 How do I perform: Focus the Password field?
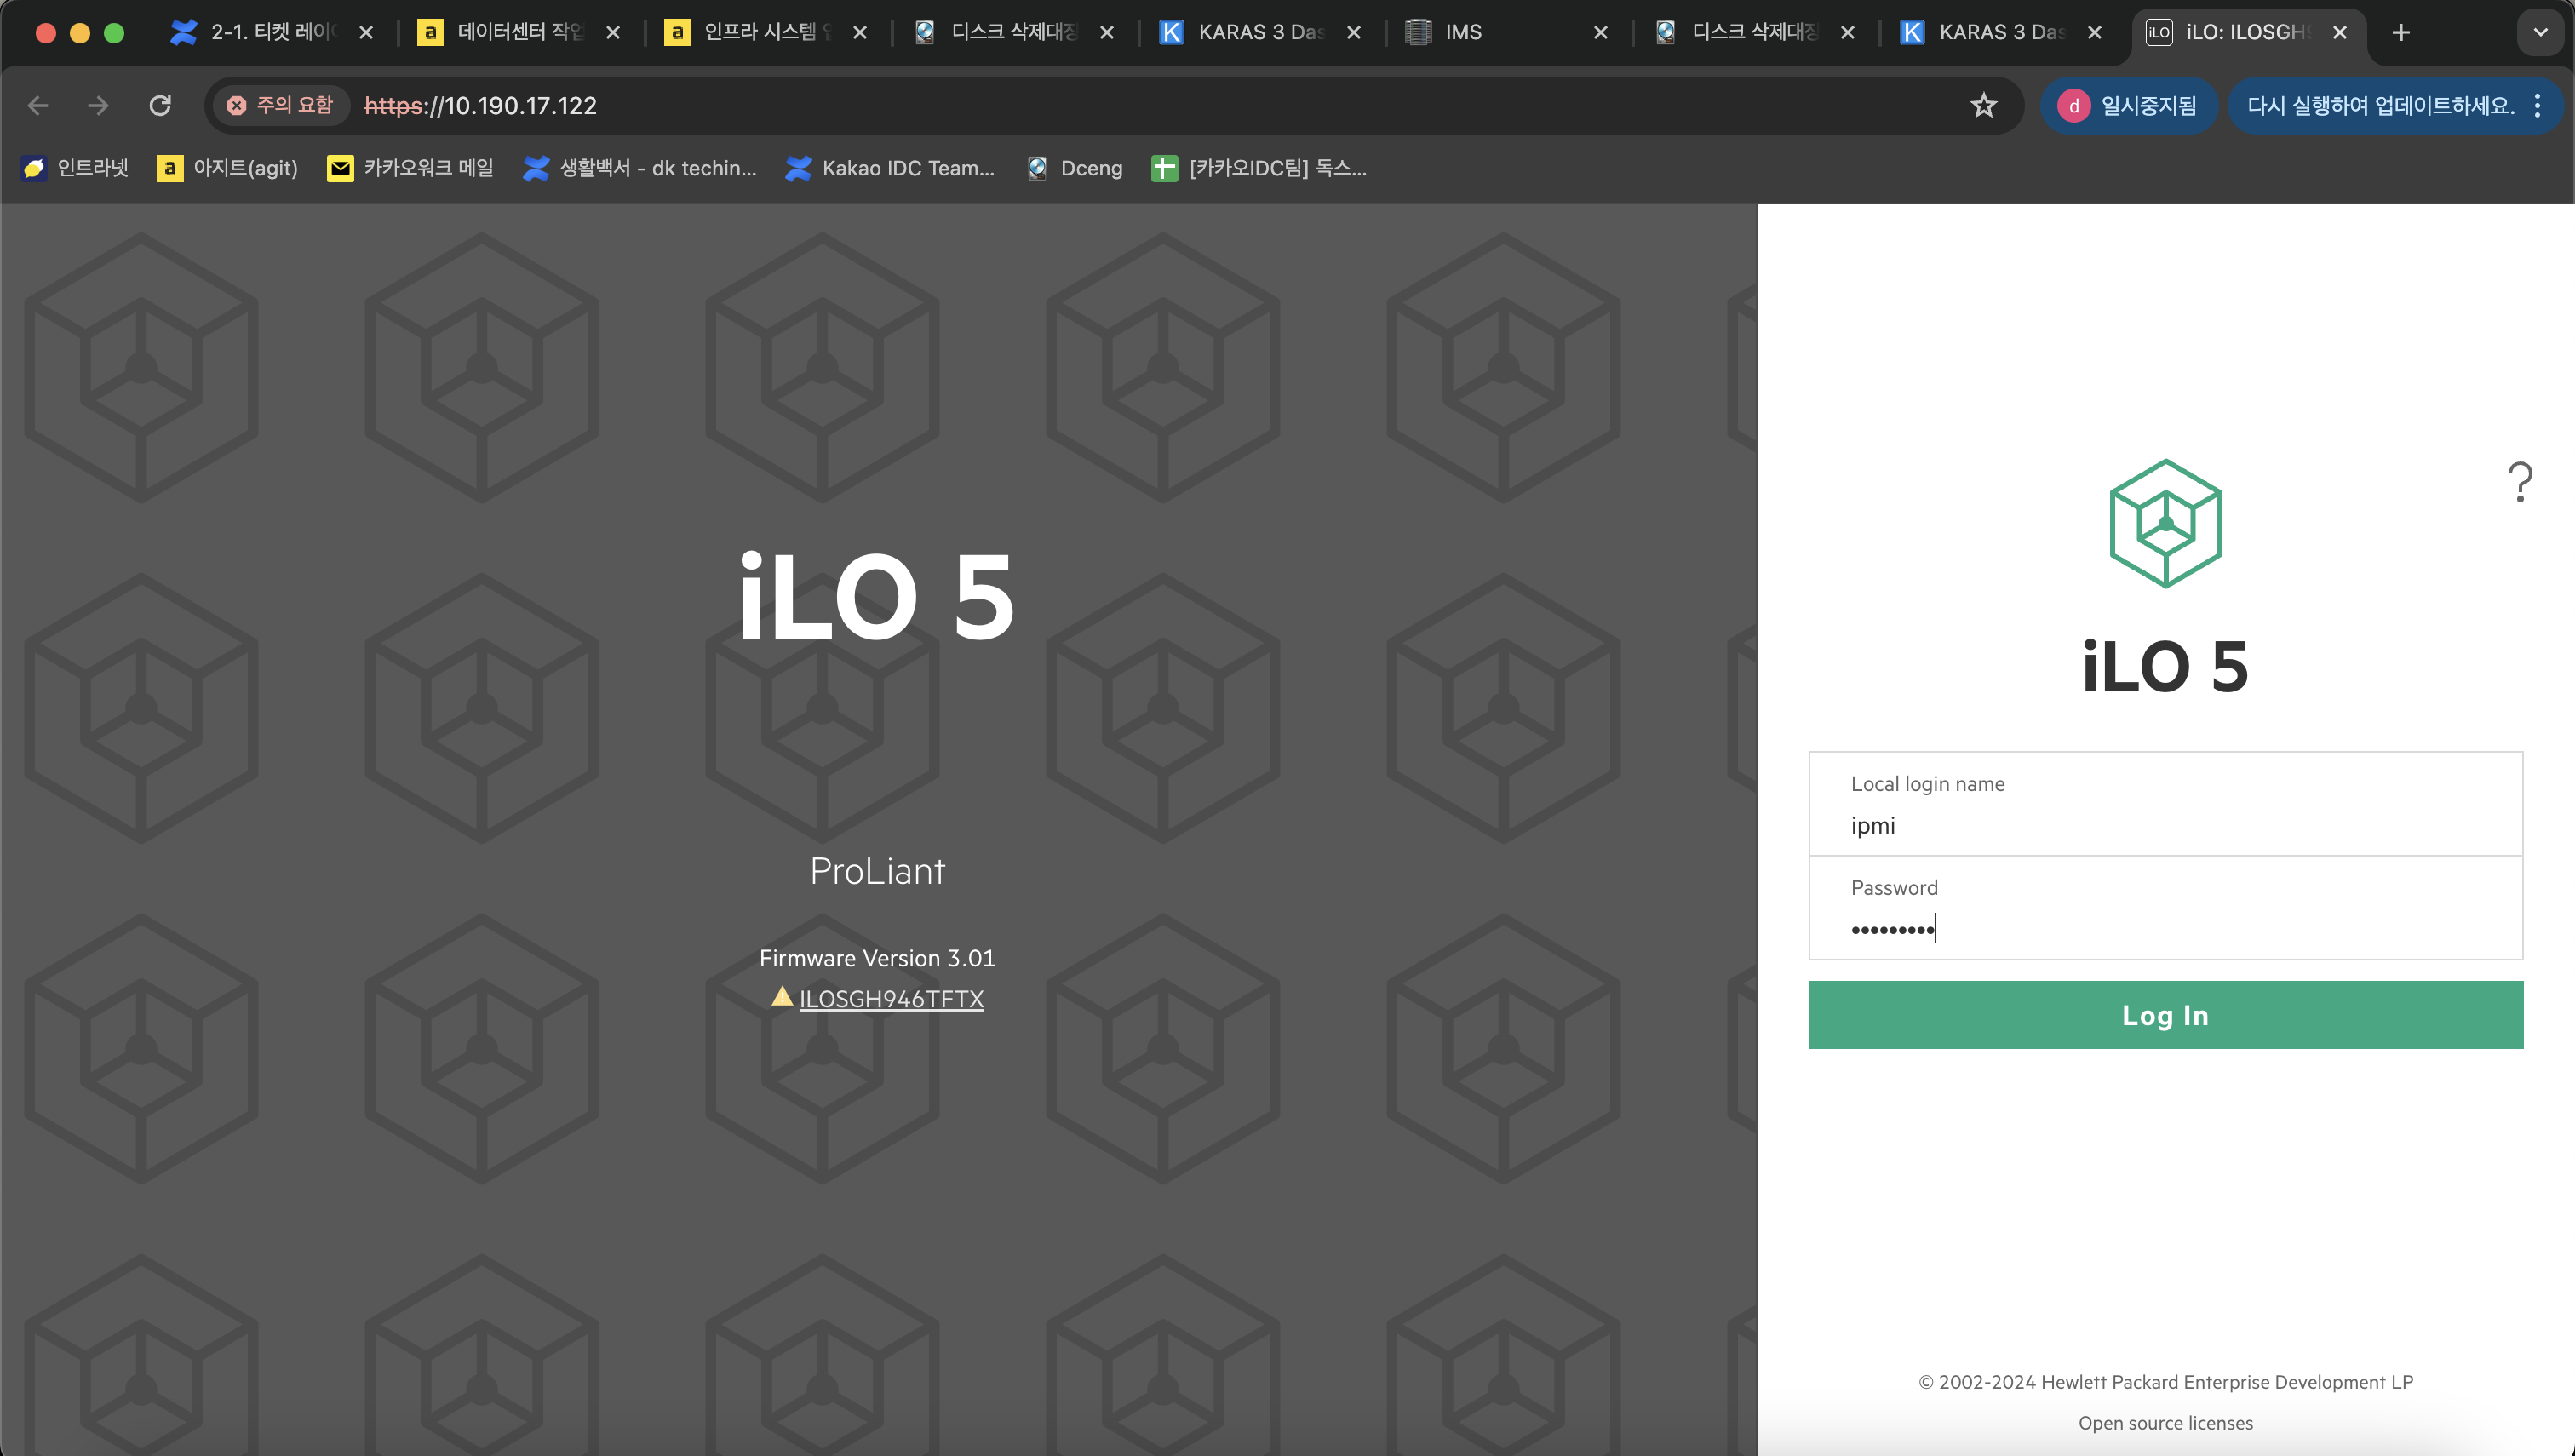coord(2165,908)
